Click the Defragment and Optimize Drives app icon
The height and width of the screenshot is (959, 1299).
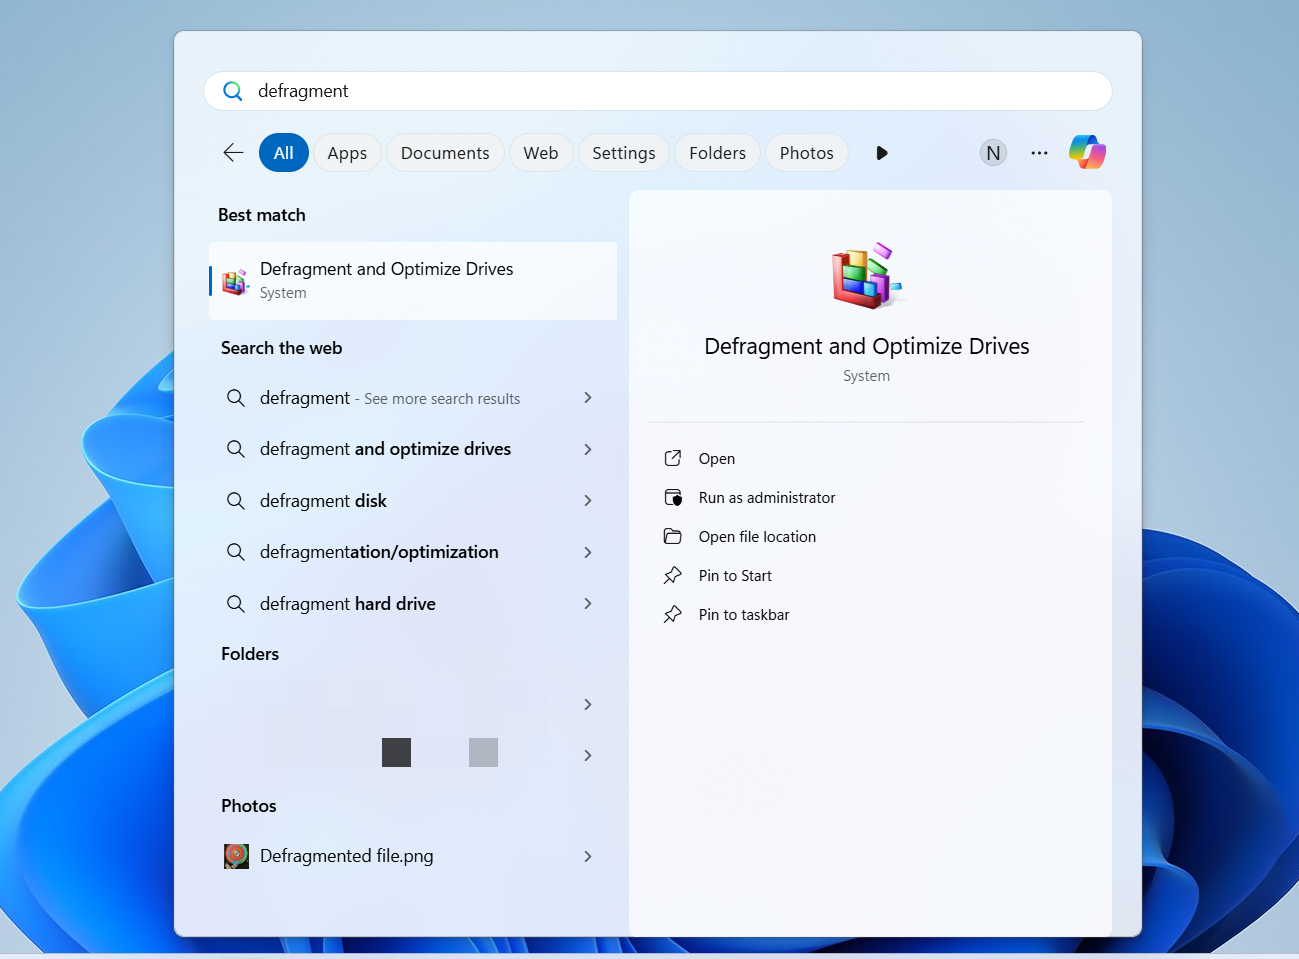234,281
